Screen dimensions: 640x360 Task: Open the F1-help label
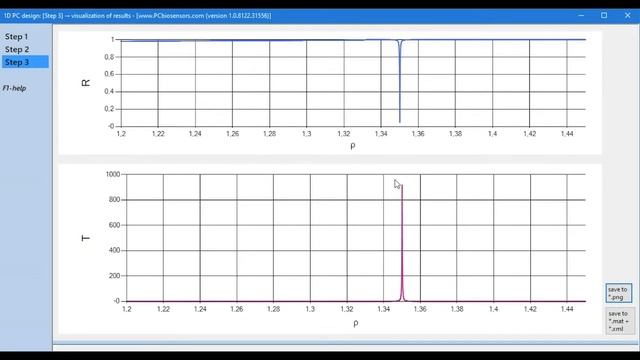pyautogui.click(x=14, y=88)
